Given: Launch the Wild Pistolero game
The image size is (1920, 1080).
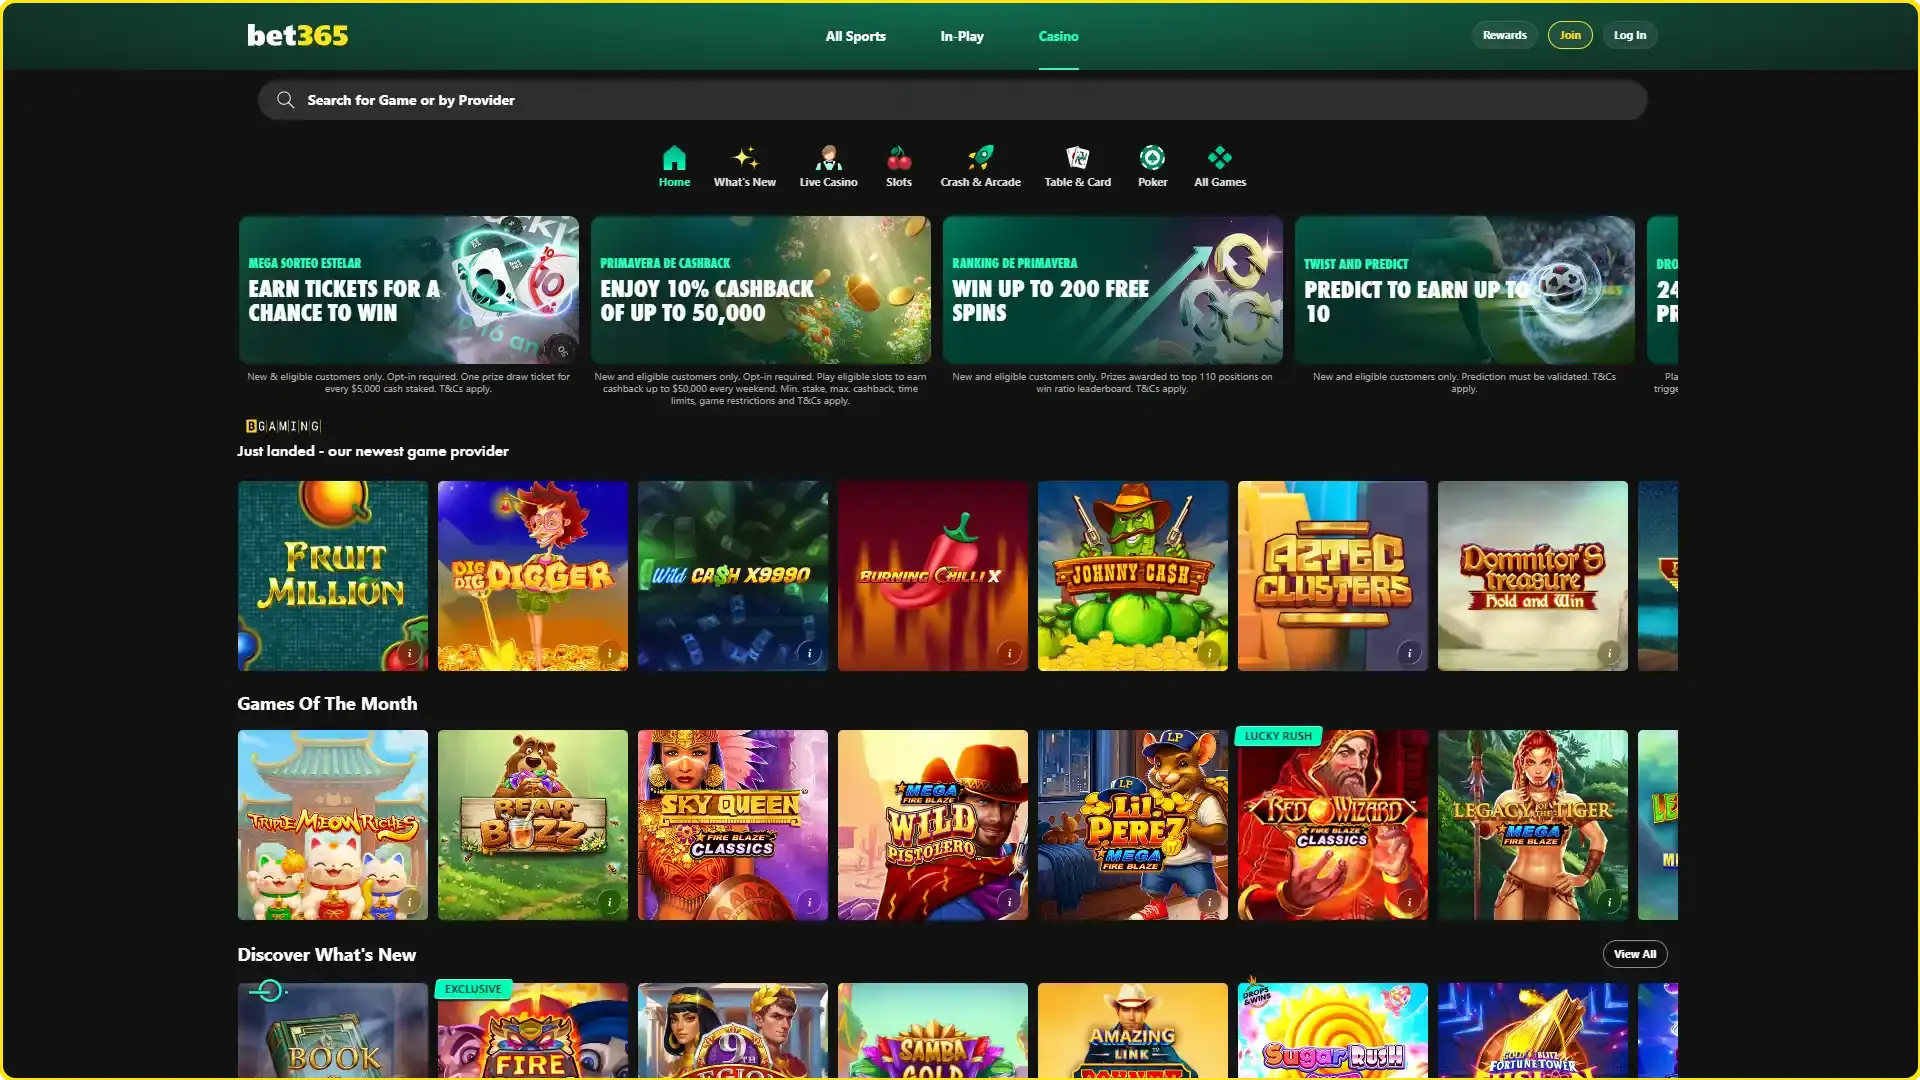Looking at the screenshot, I should pos(933,825).
